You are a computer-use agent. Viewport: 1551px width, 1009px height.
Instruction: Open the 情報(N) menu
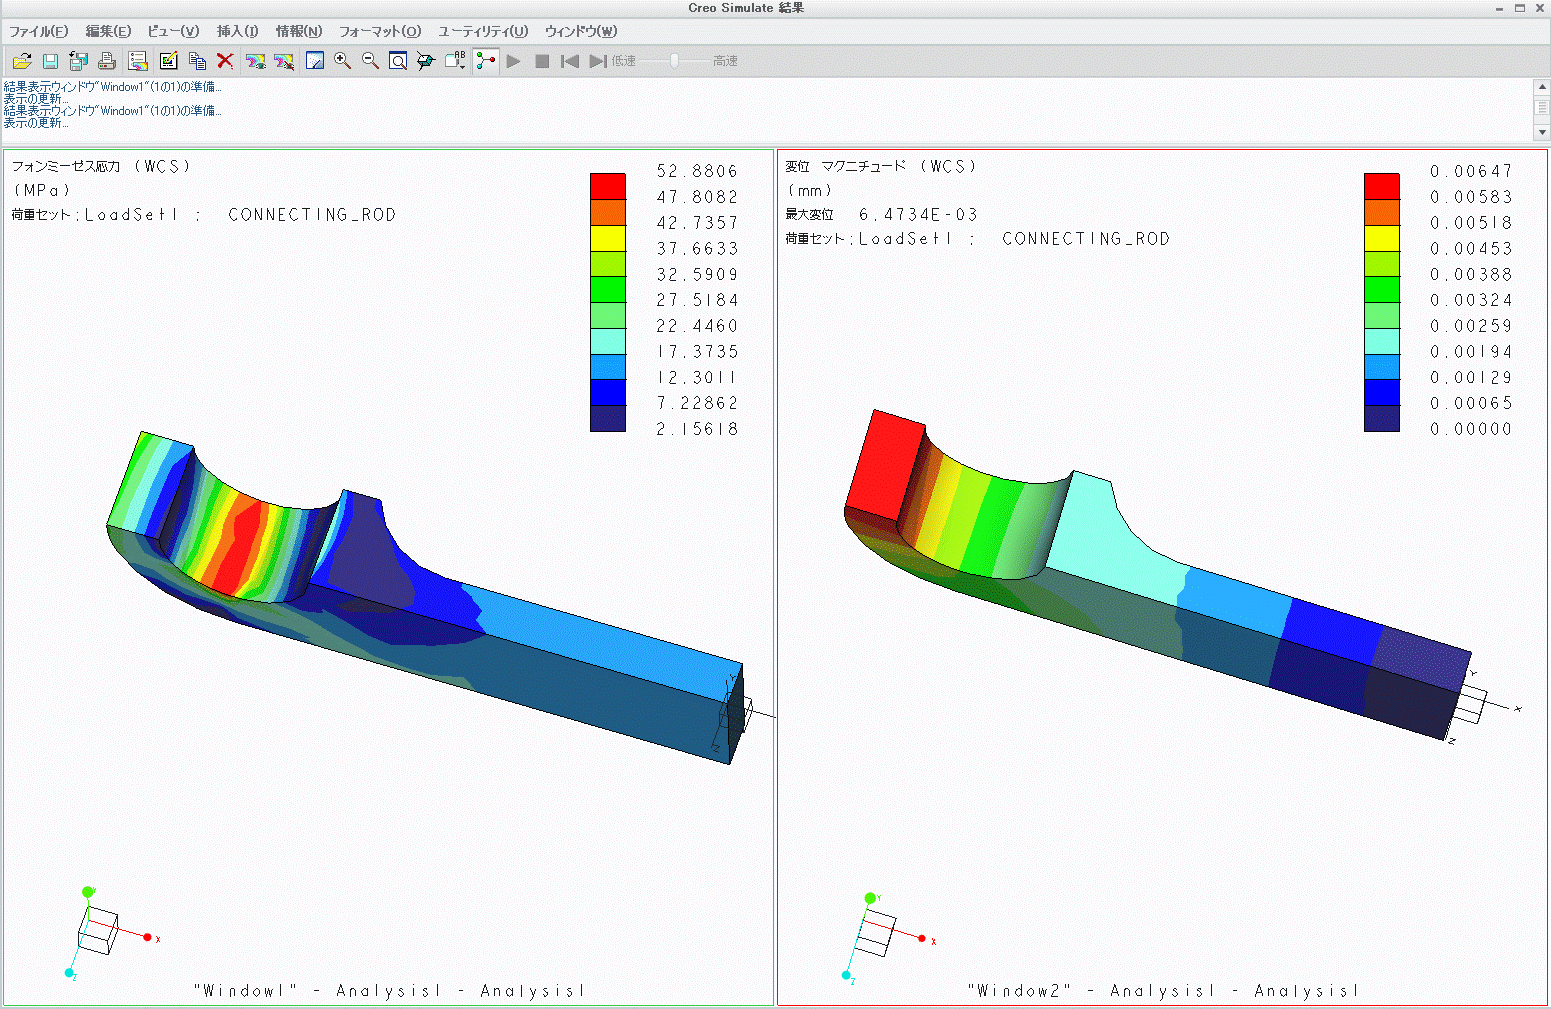[x=299, y=32]
